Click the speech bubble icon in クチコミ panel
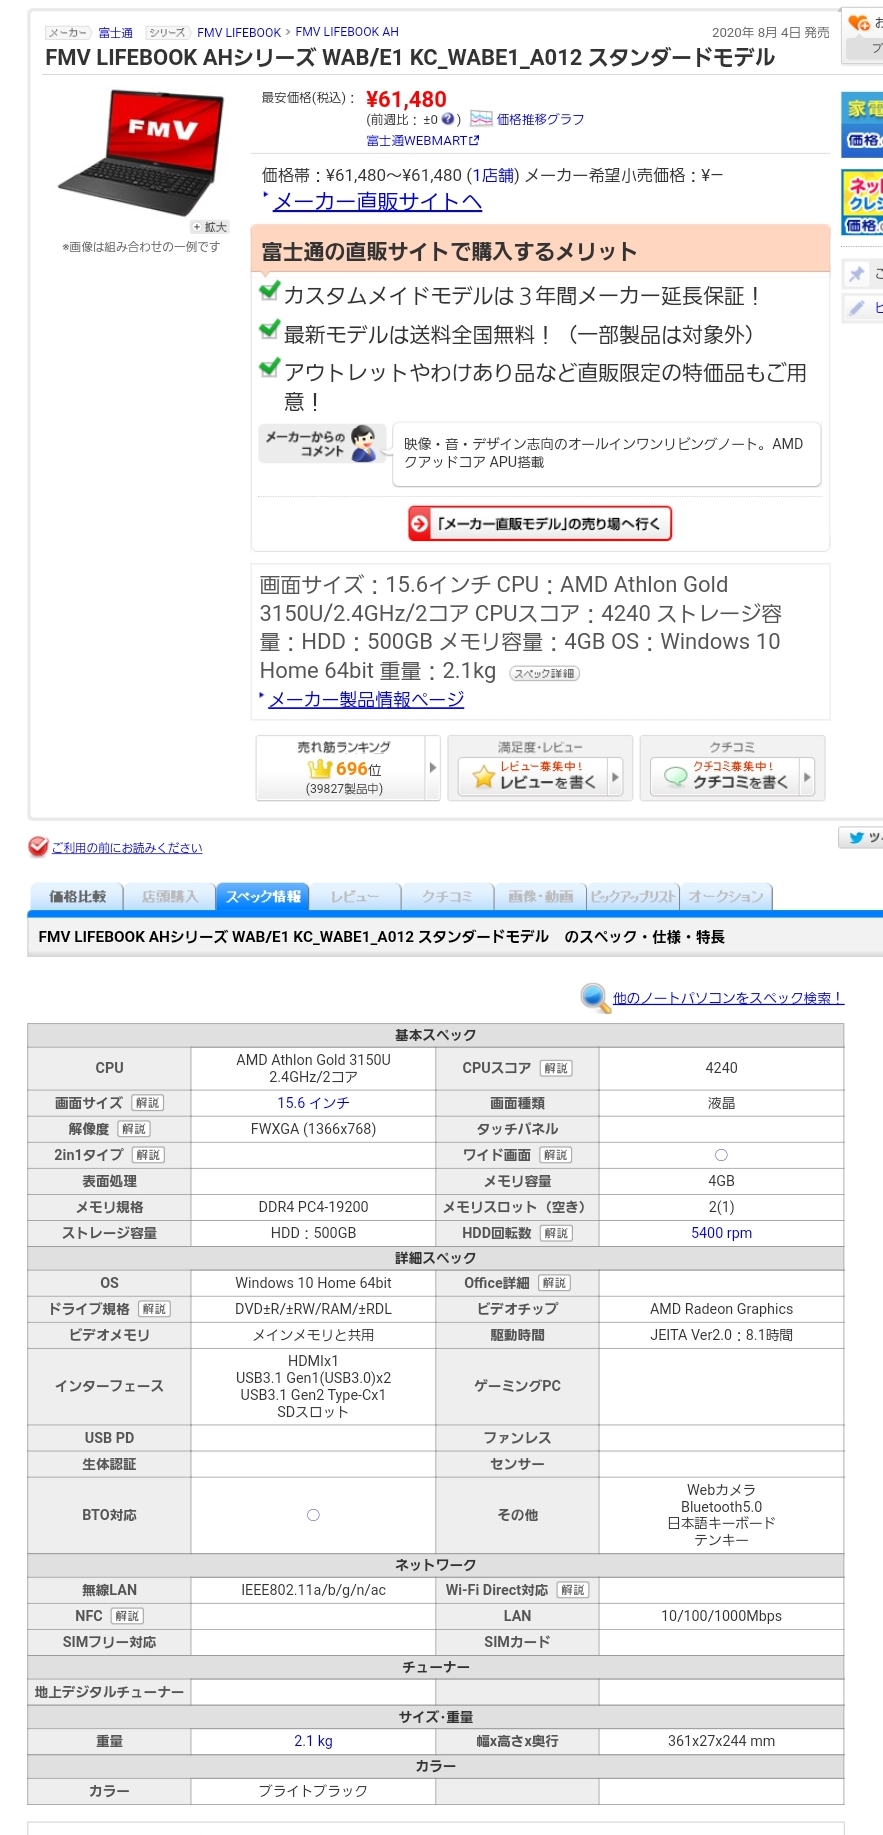This screenshot has width=883, height=1835. pyautogui.click(x=676, y=776)
